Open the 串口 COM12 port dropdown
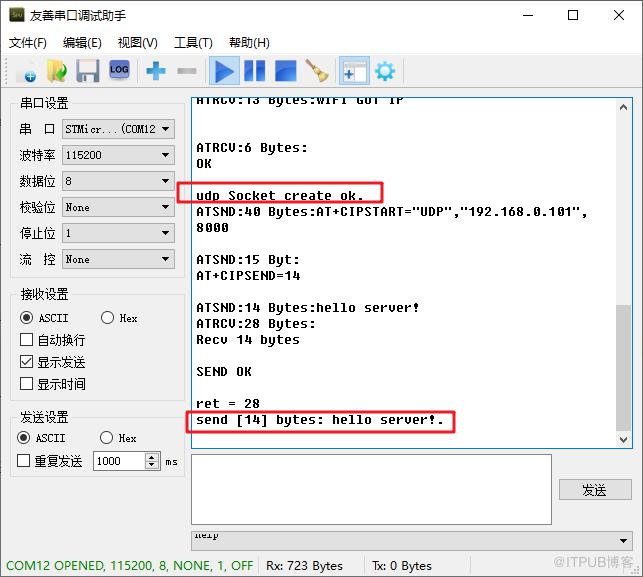Viewport: 643px width, 577px height. (119, 129)
